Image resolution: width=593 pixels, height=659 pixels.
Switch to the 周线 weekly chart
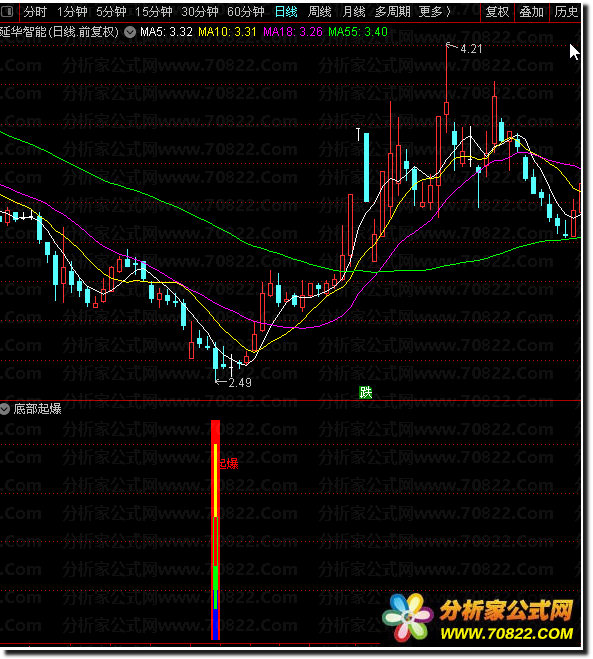coord(320,12)
